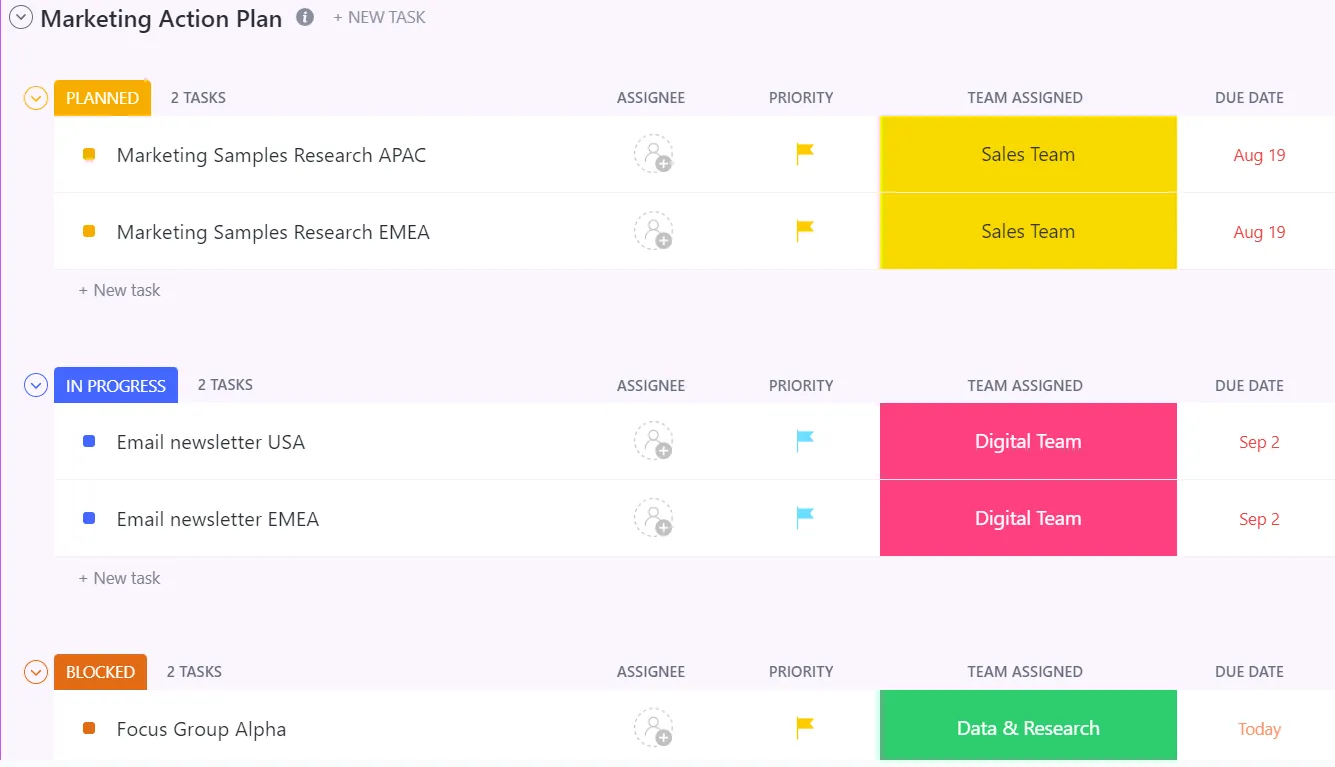Edit Aug 19 due date of APAC task

1259,155
